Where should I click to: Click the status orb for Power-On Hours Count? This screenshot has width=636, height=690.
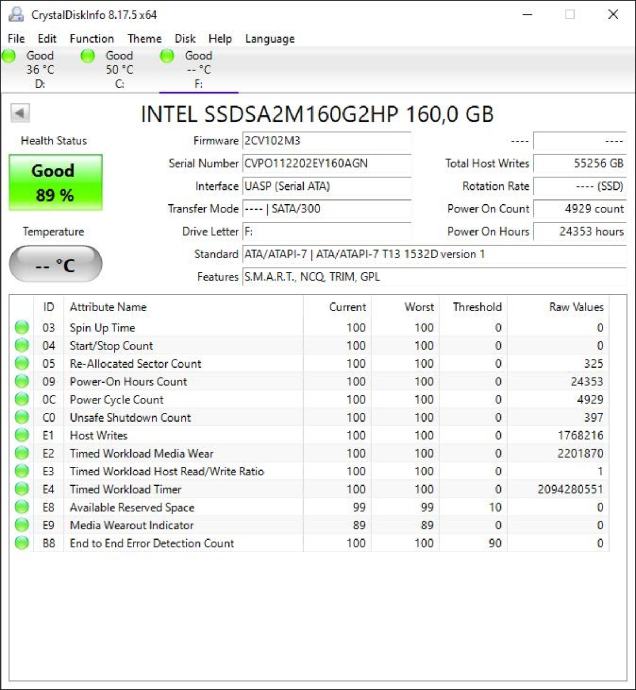[x=22, y=381]
